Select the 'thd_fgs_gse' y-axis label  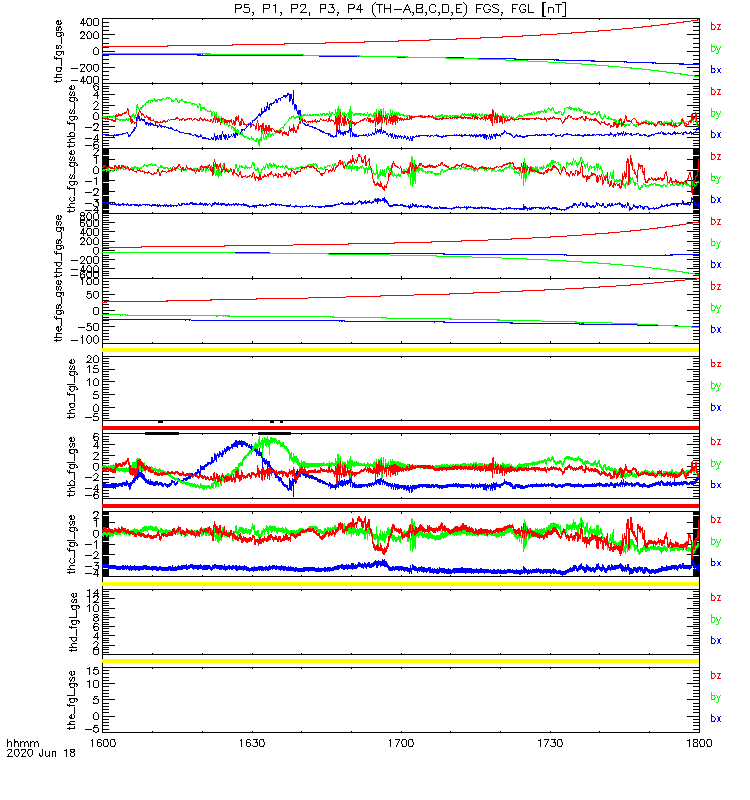tap(59, 246)
